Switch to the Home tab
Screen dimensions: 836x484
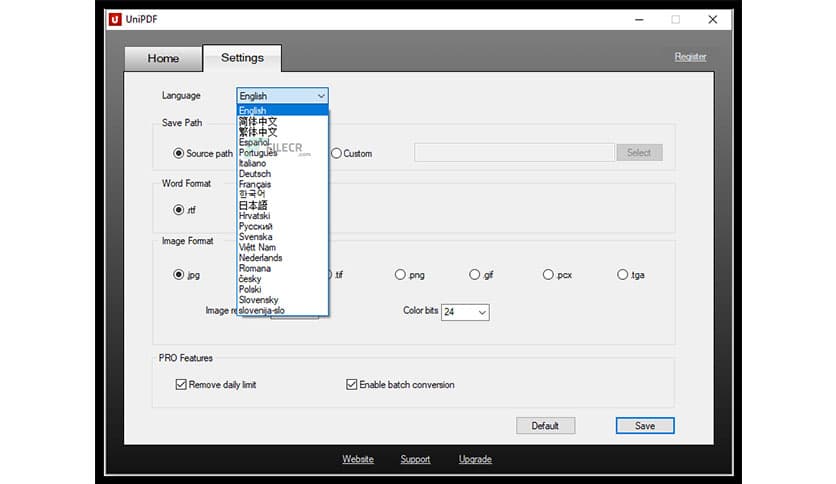click(x=163, y=58)
